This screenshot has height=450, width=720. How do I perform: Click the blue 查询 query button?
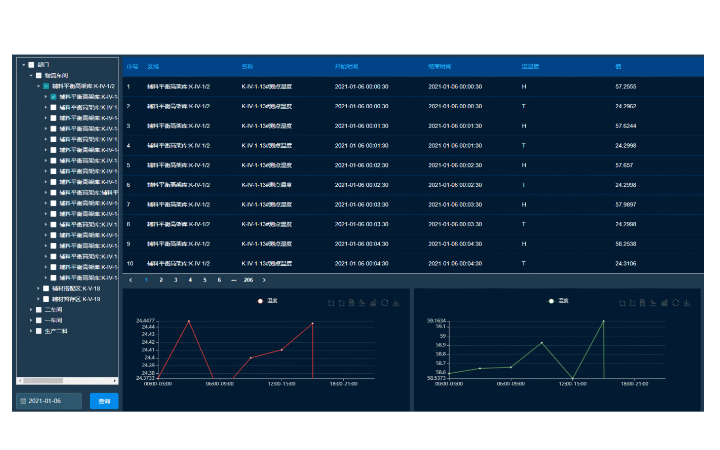pyautogui.click(x=104, y=401)
